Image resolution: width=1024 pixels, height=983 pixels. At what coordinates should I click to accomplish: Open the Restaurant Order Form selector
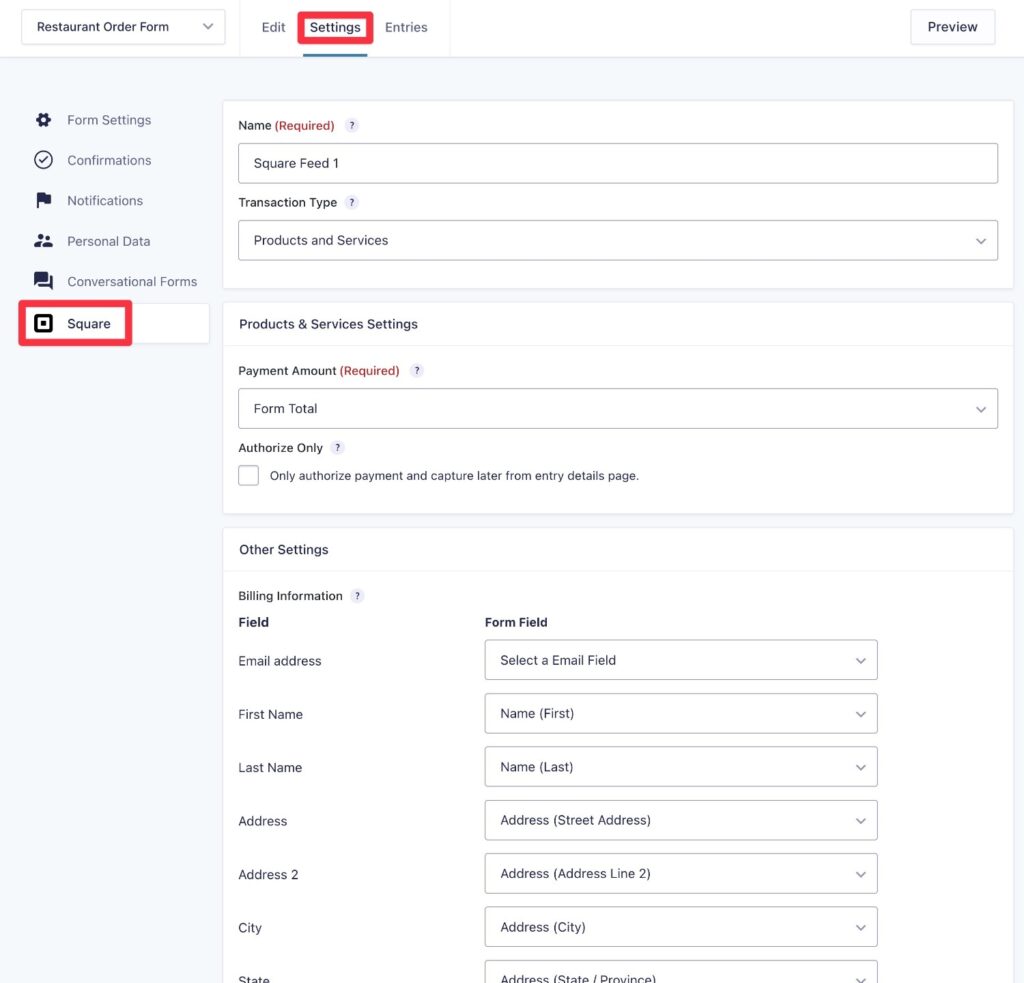point(122,27)
